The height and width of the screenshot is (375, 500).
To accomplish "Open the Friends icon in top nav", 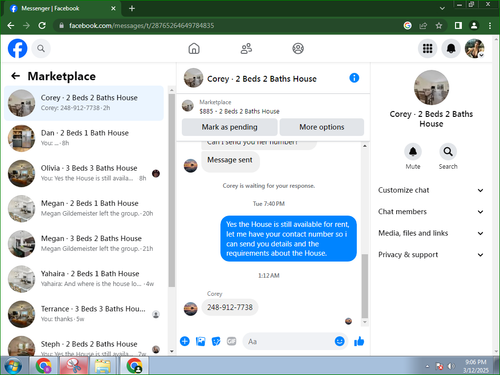I will pos(246,49).
